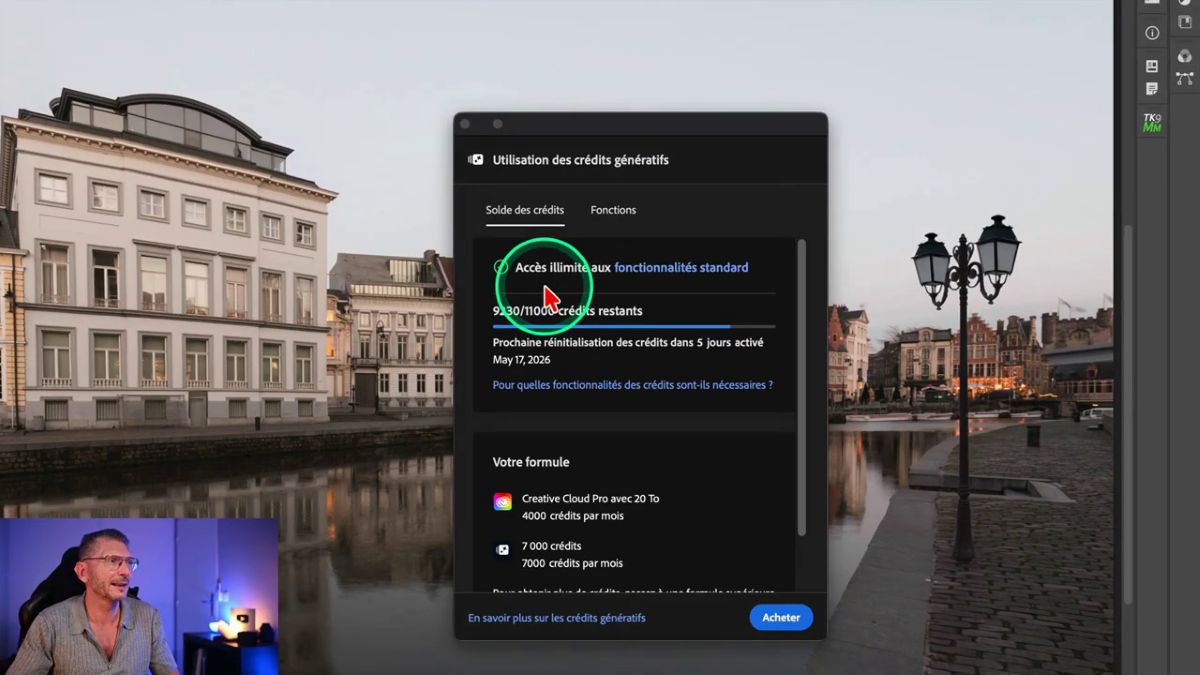Click the '7 000 crédits' label

551,546
